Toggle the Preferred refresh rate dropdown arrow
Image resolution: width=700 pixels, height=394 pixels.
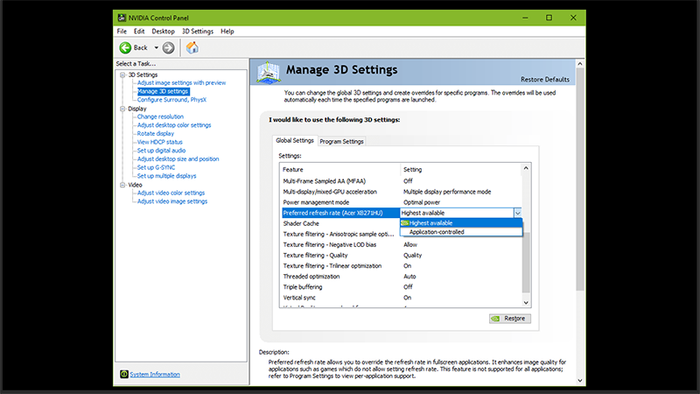point(518,213)
